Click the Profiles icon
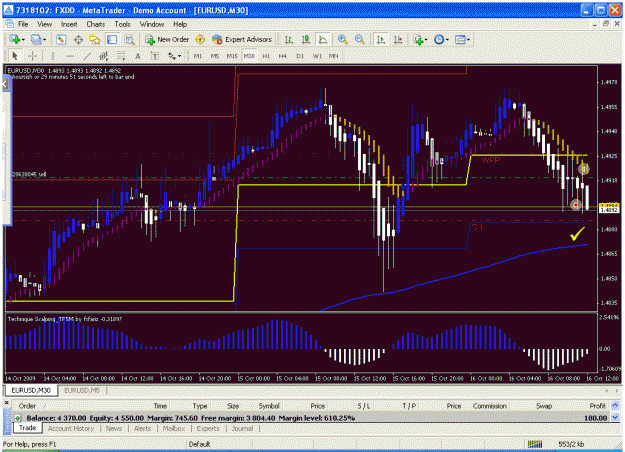 point(36,39)
